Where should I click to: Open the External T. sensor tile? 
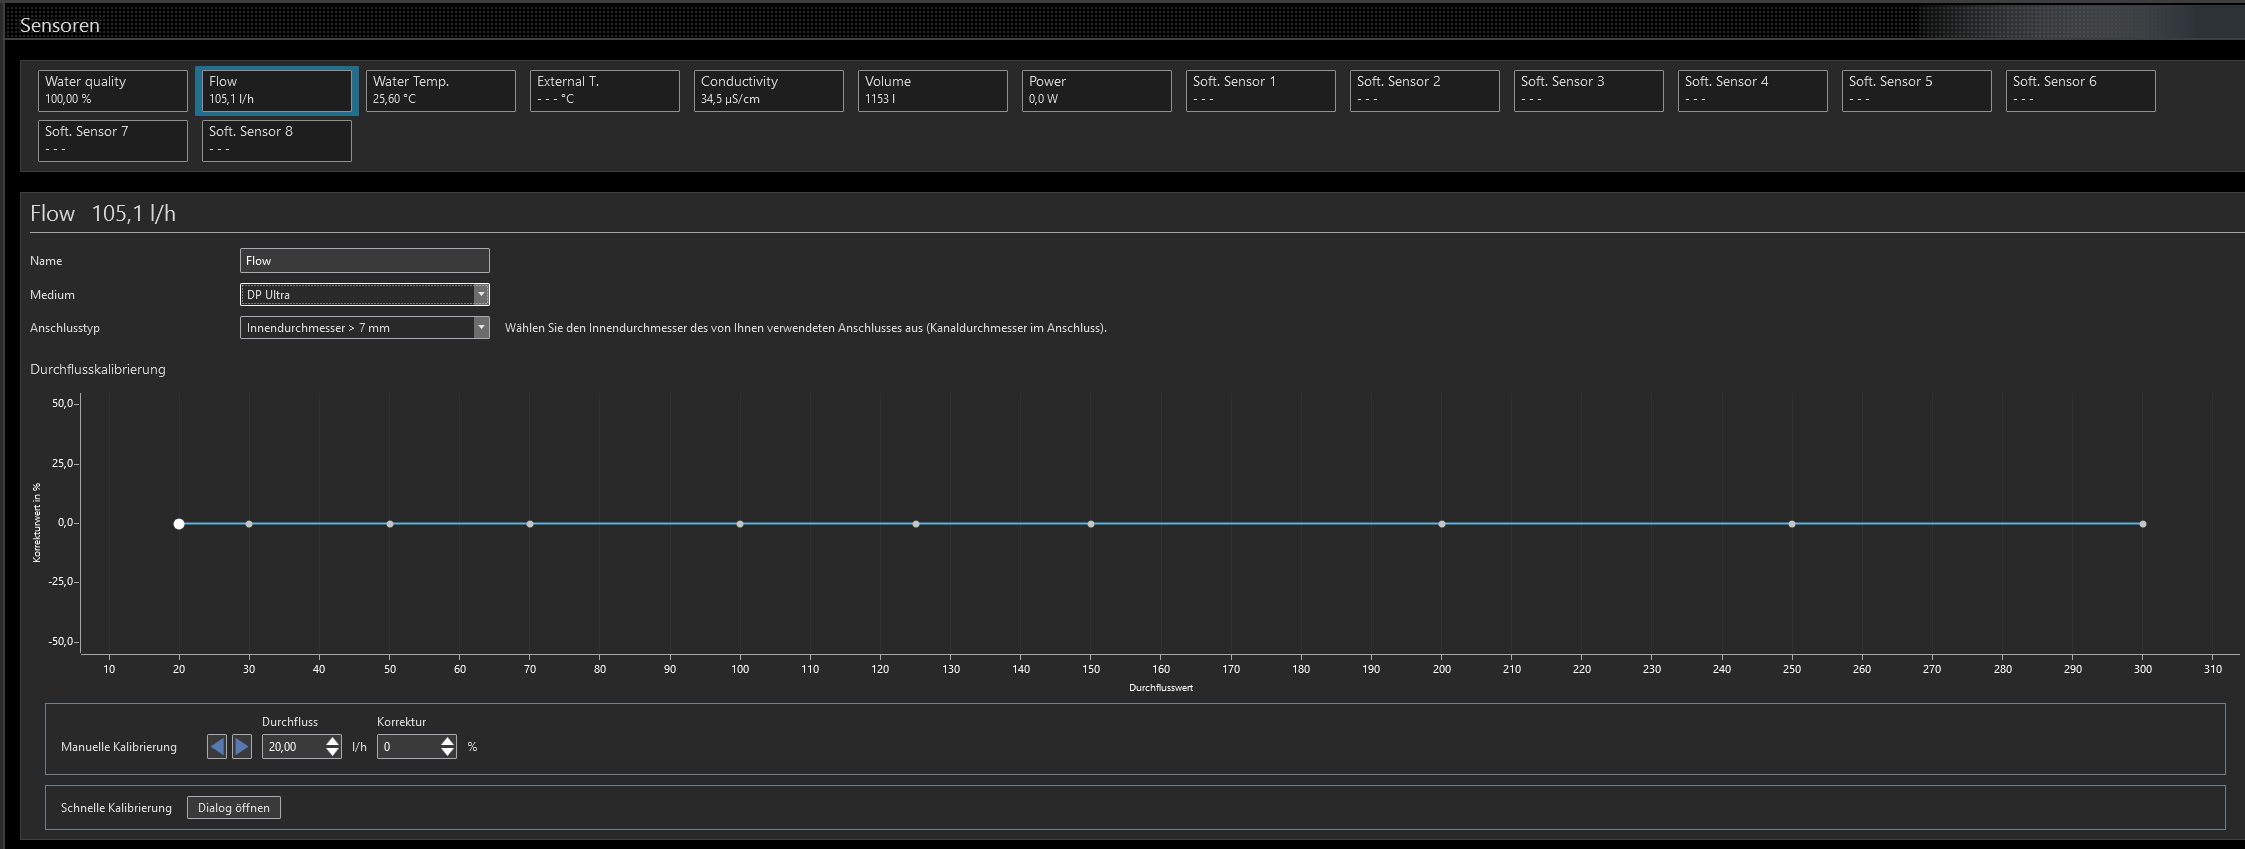pos(604,90)
